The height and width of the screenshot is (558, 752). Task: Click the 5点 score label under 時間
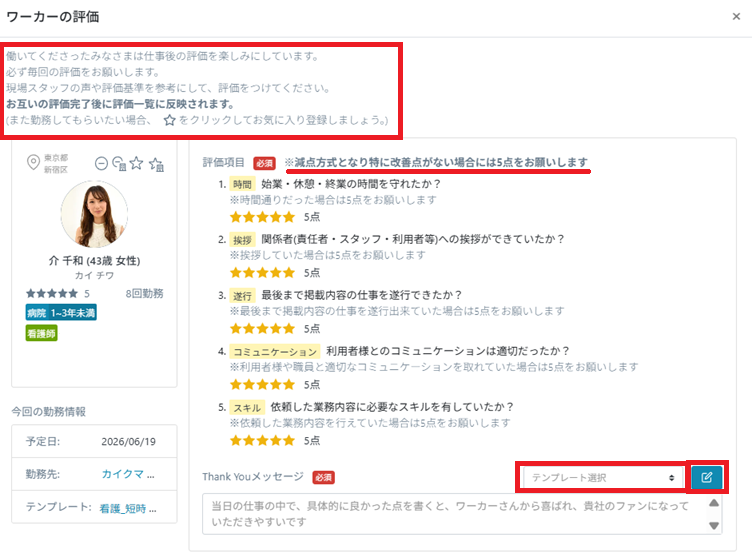click(312, 217)
